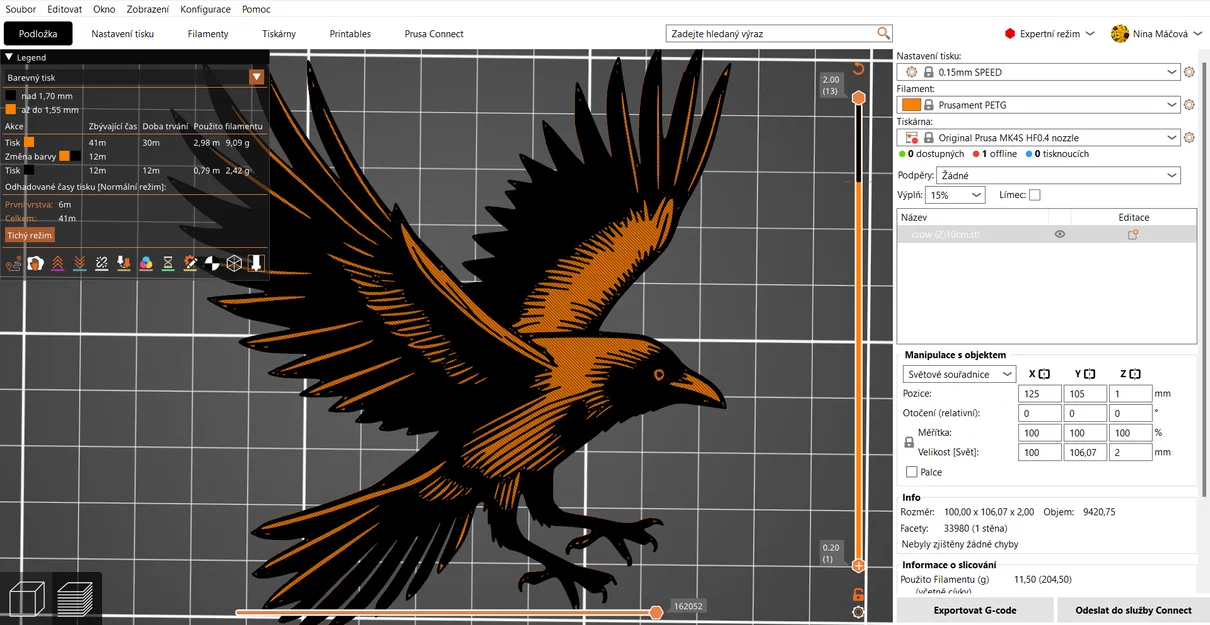This screenshot has width=1210, height=625.
Task: Toggle pause prints hourglass icon
Action: 167,263
